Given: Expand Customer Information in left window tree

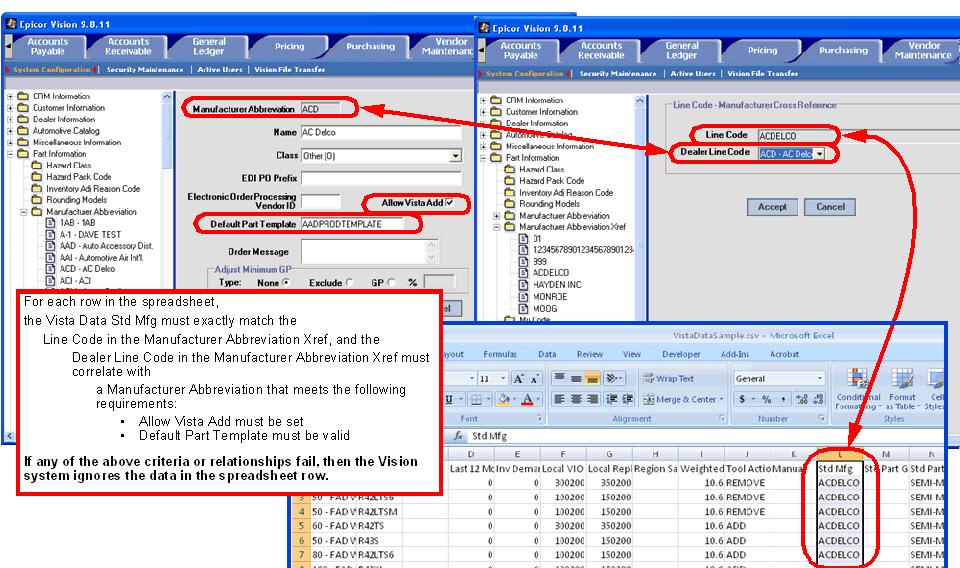Looking at the screenshot, I should [10, 108].
